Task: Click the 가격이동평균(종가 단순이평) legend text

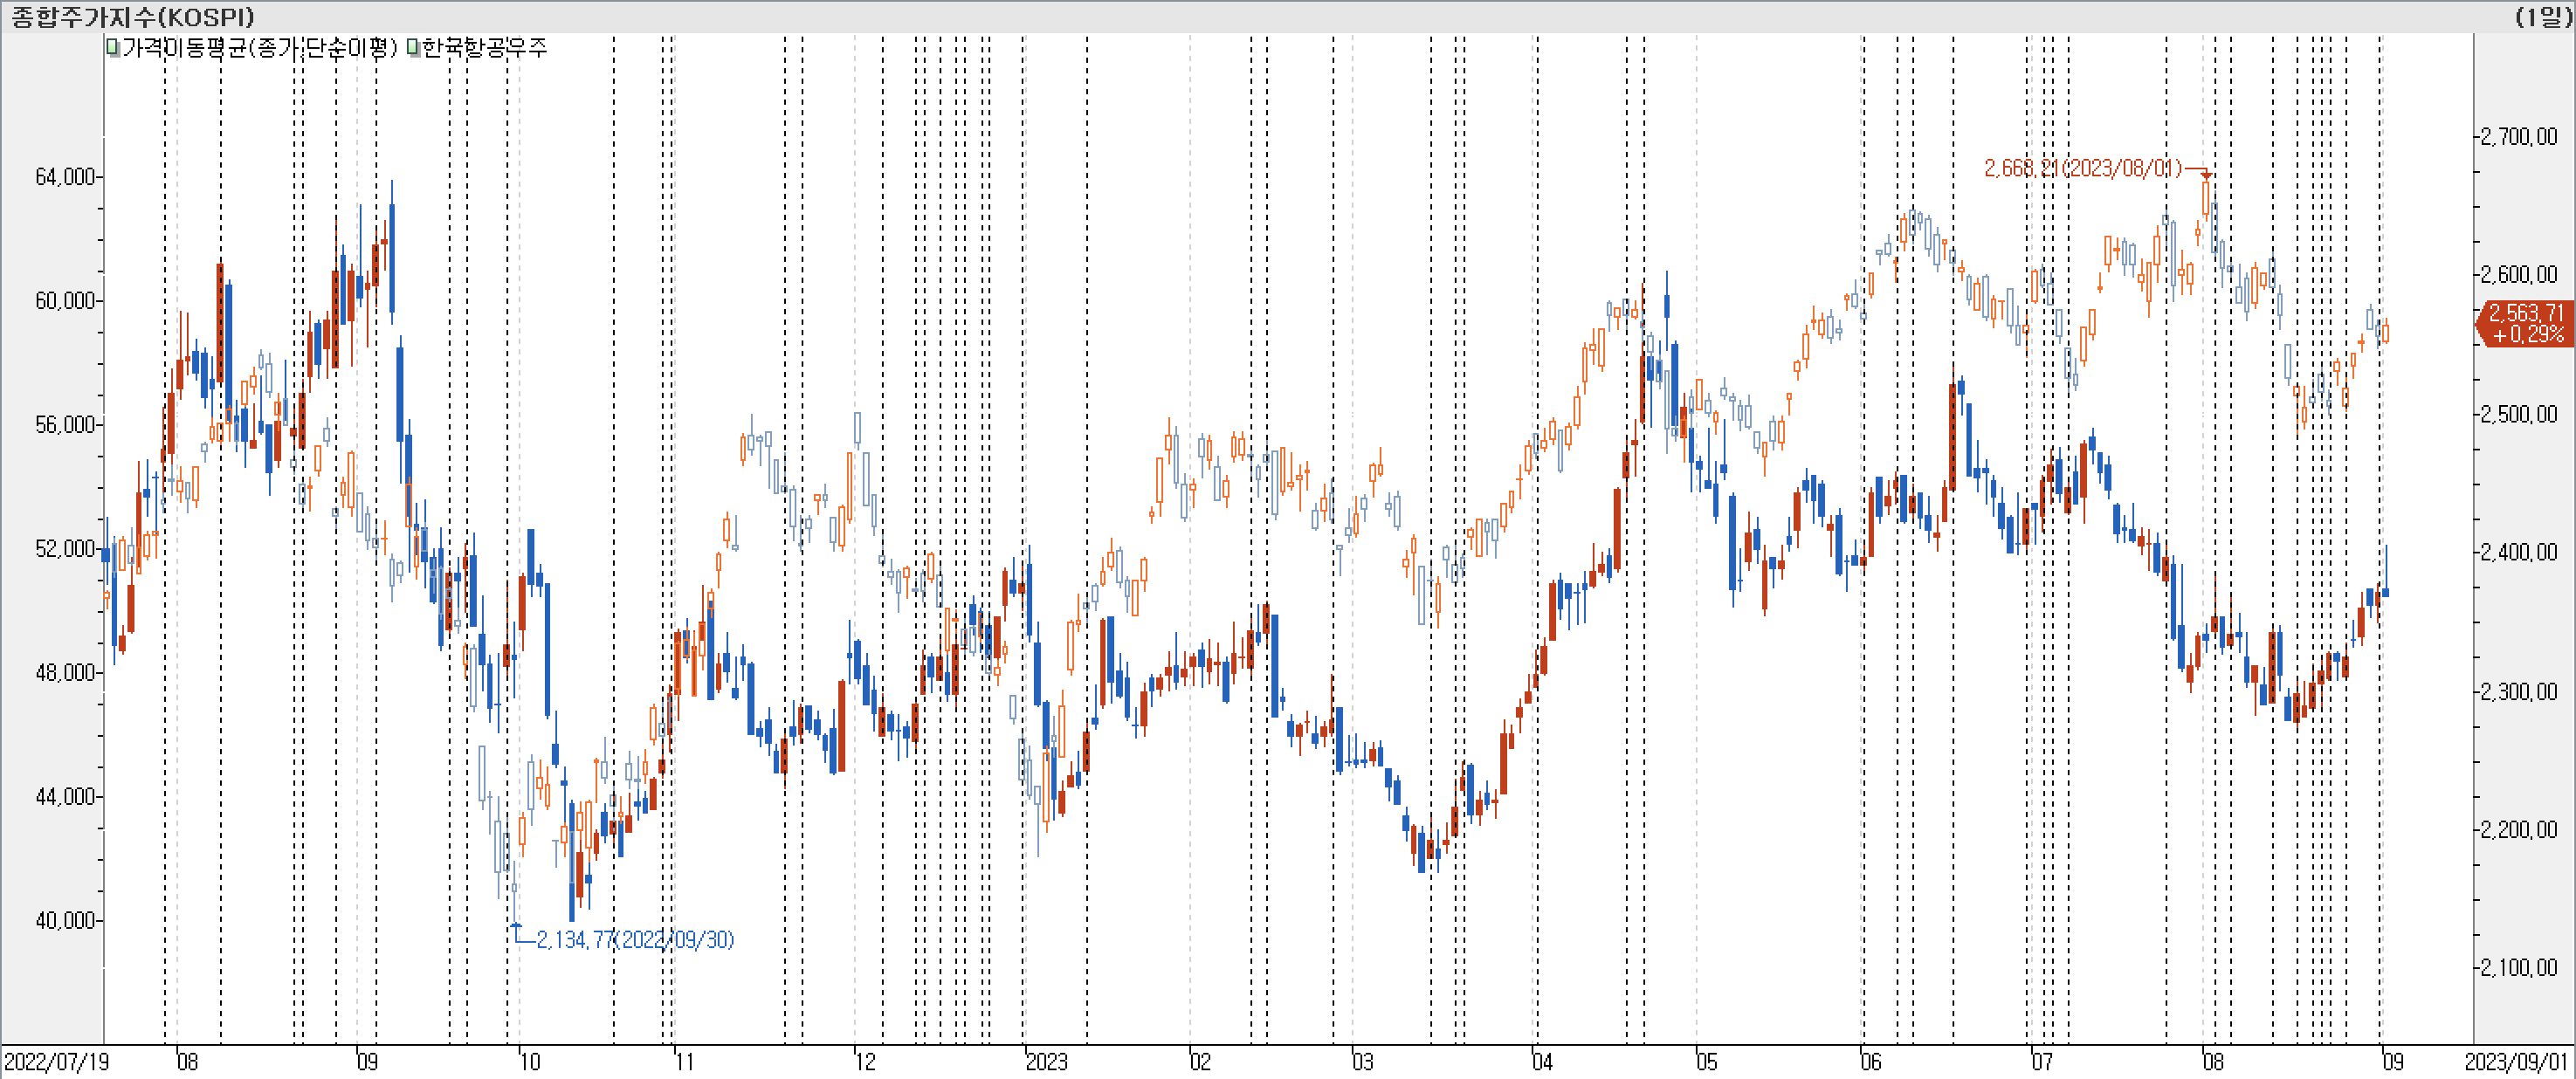Action: tap(259, 47)
